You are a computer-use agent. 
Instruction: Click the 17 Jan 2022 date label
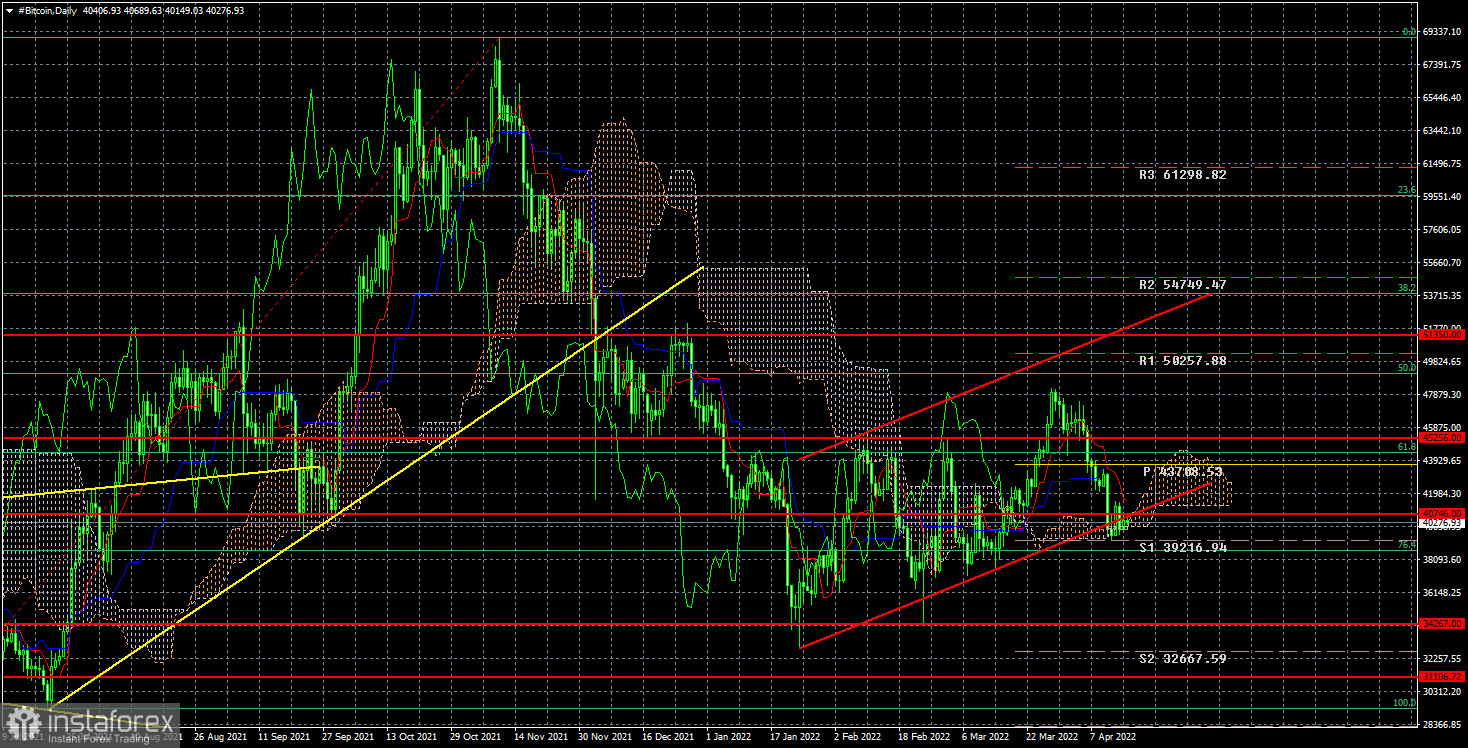(x=797, y=736)
